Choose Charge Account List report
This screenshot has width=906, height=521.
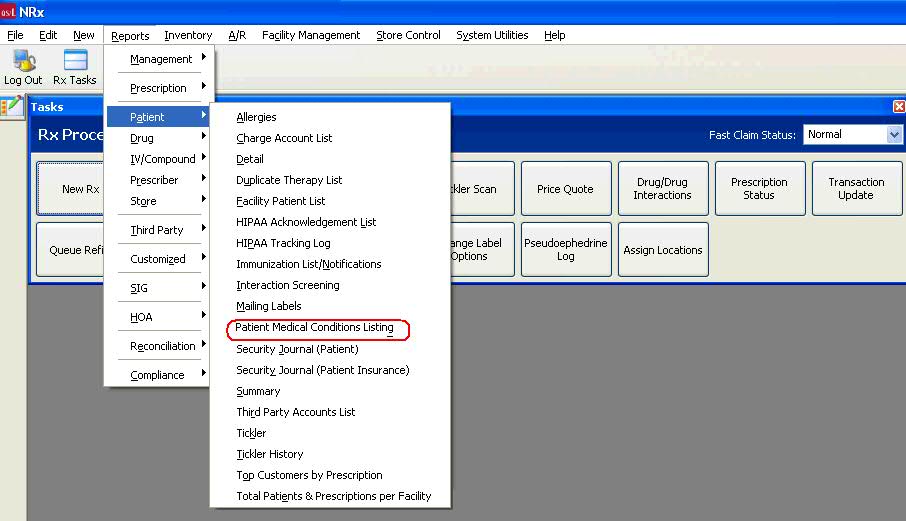click(x=330, y=138)
